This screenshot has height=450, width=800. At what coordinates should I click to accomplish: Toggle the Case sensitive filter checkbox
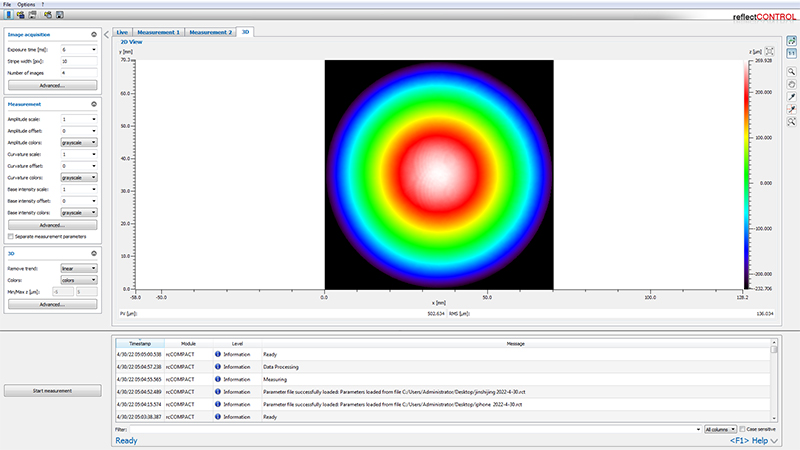[x=743, y=428]
